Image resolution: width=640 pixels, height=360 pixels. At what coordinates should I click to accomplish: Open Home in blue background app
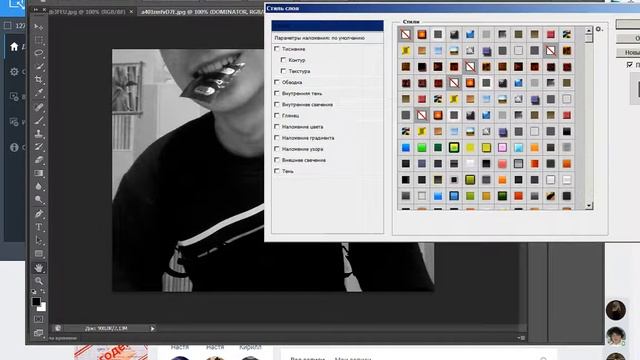pos(14,47)
